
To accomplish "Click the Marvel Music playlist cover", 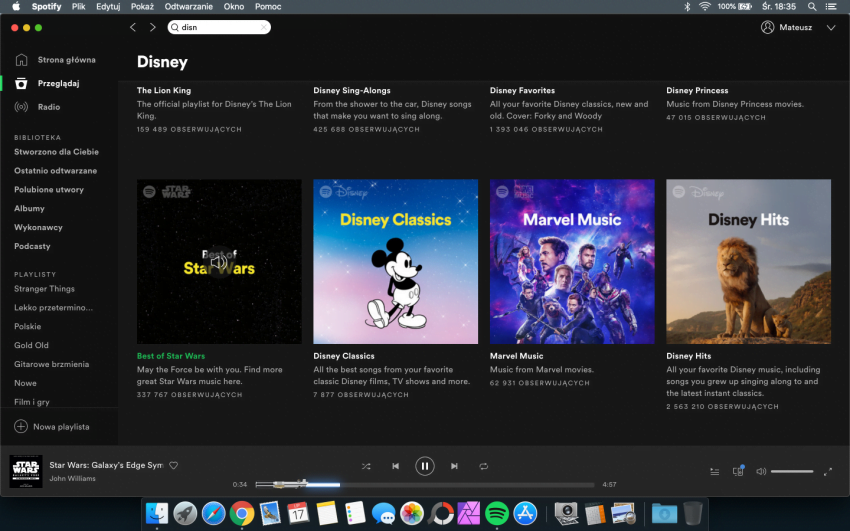I will click(572, 262).
